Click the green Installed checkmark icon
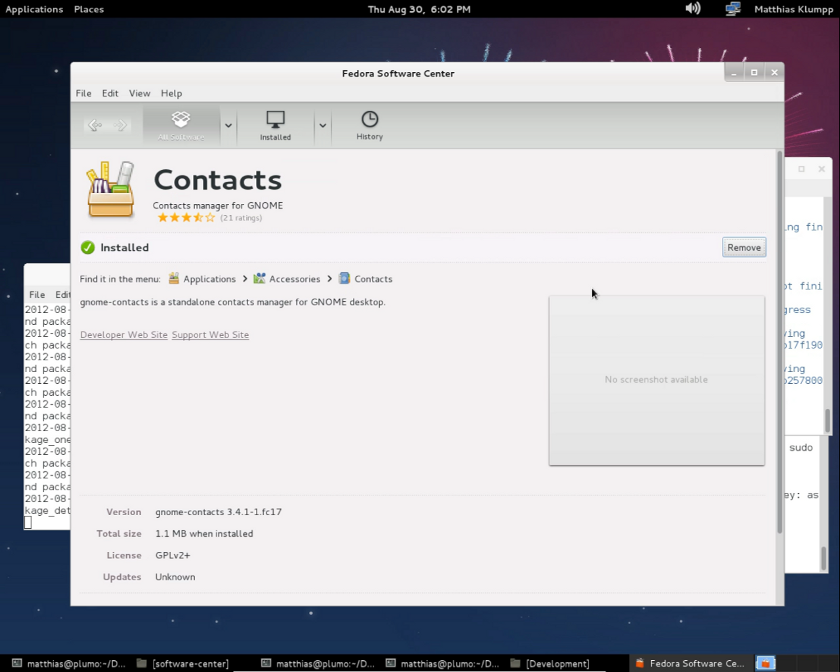This screenshot has width=840, height=672. [x=87, y=248]
